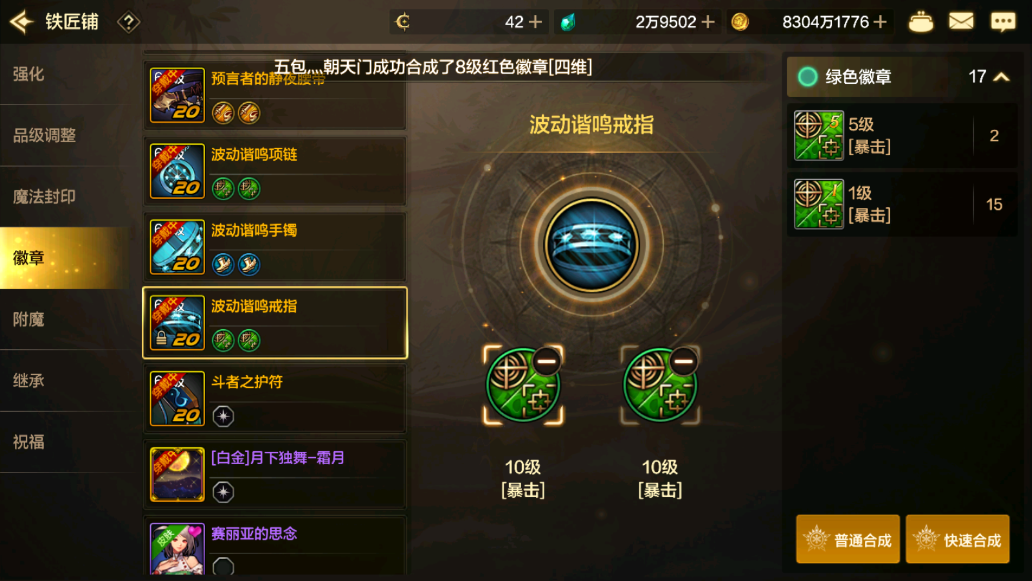Remove the right 10级 暴击 emblem
1032x581 pixels.
[683, 361]
